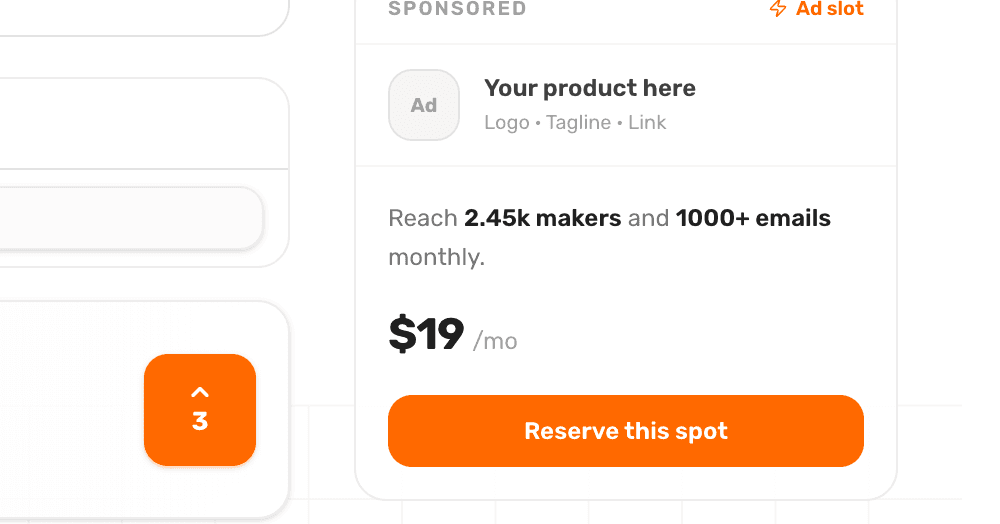The width and height of the screenshot is (1000, 524).
Task: Click the upvote count number 3
Action: pos(200,422)
